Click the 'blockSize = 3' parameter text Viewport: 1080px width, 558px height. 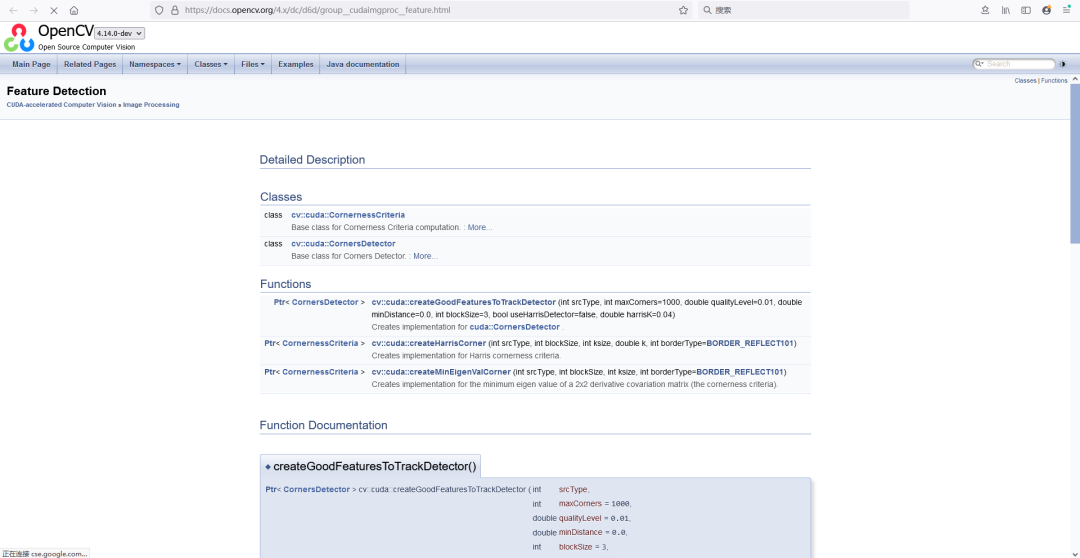point(583,547)
